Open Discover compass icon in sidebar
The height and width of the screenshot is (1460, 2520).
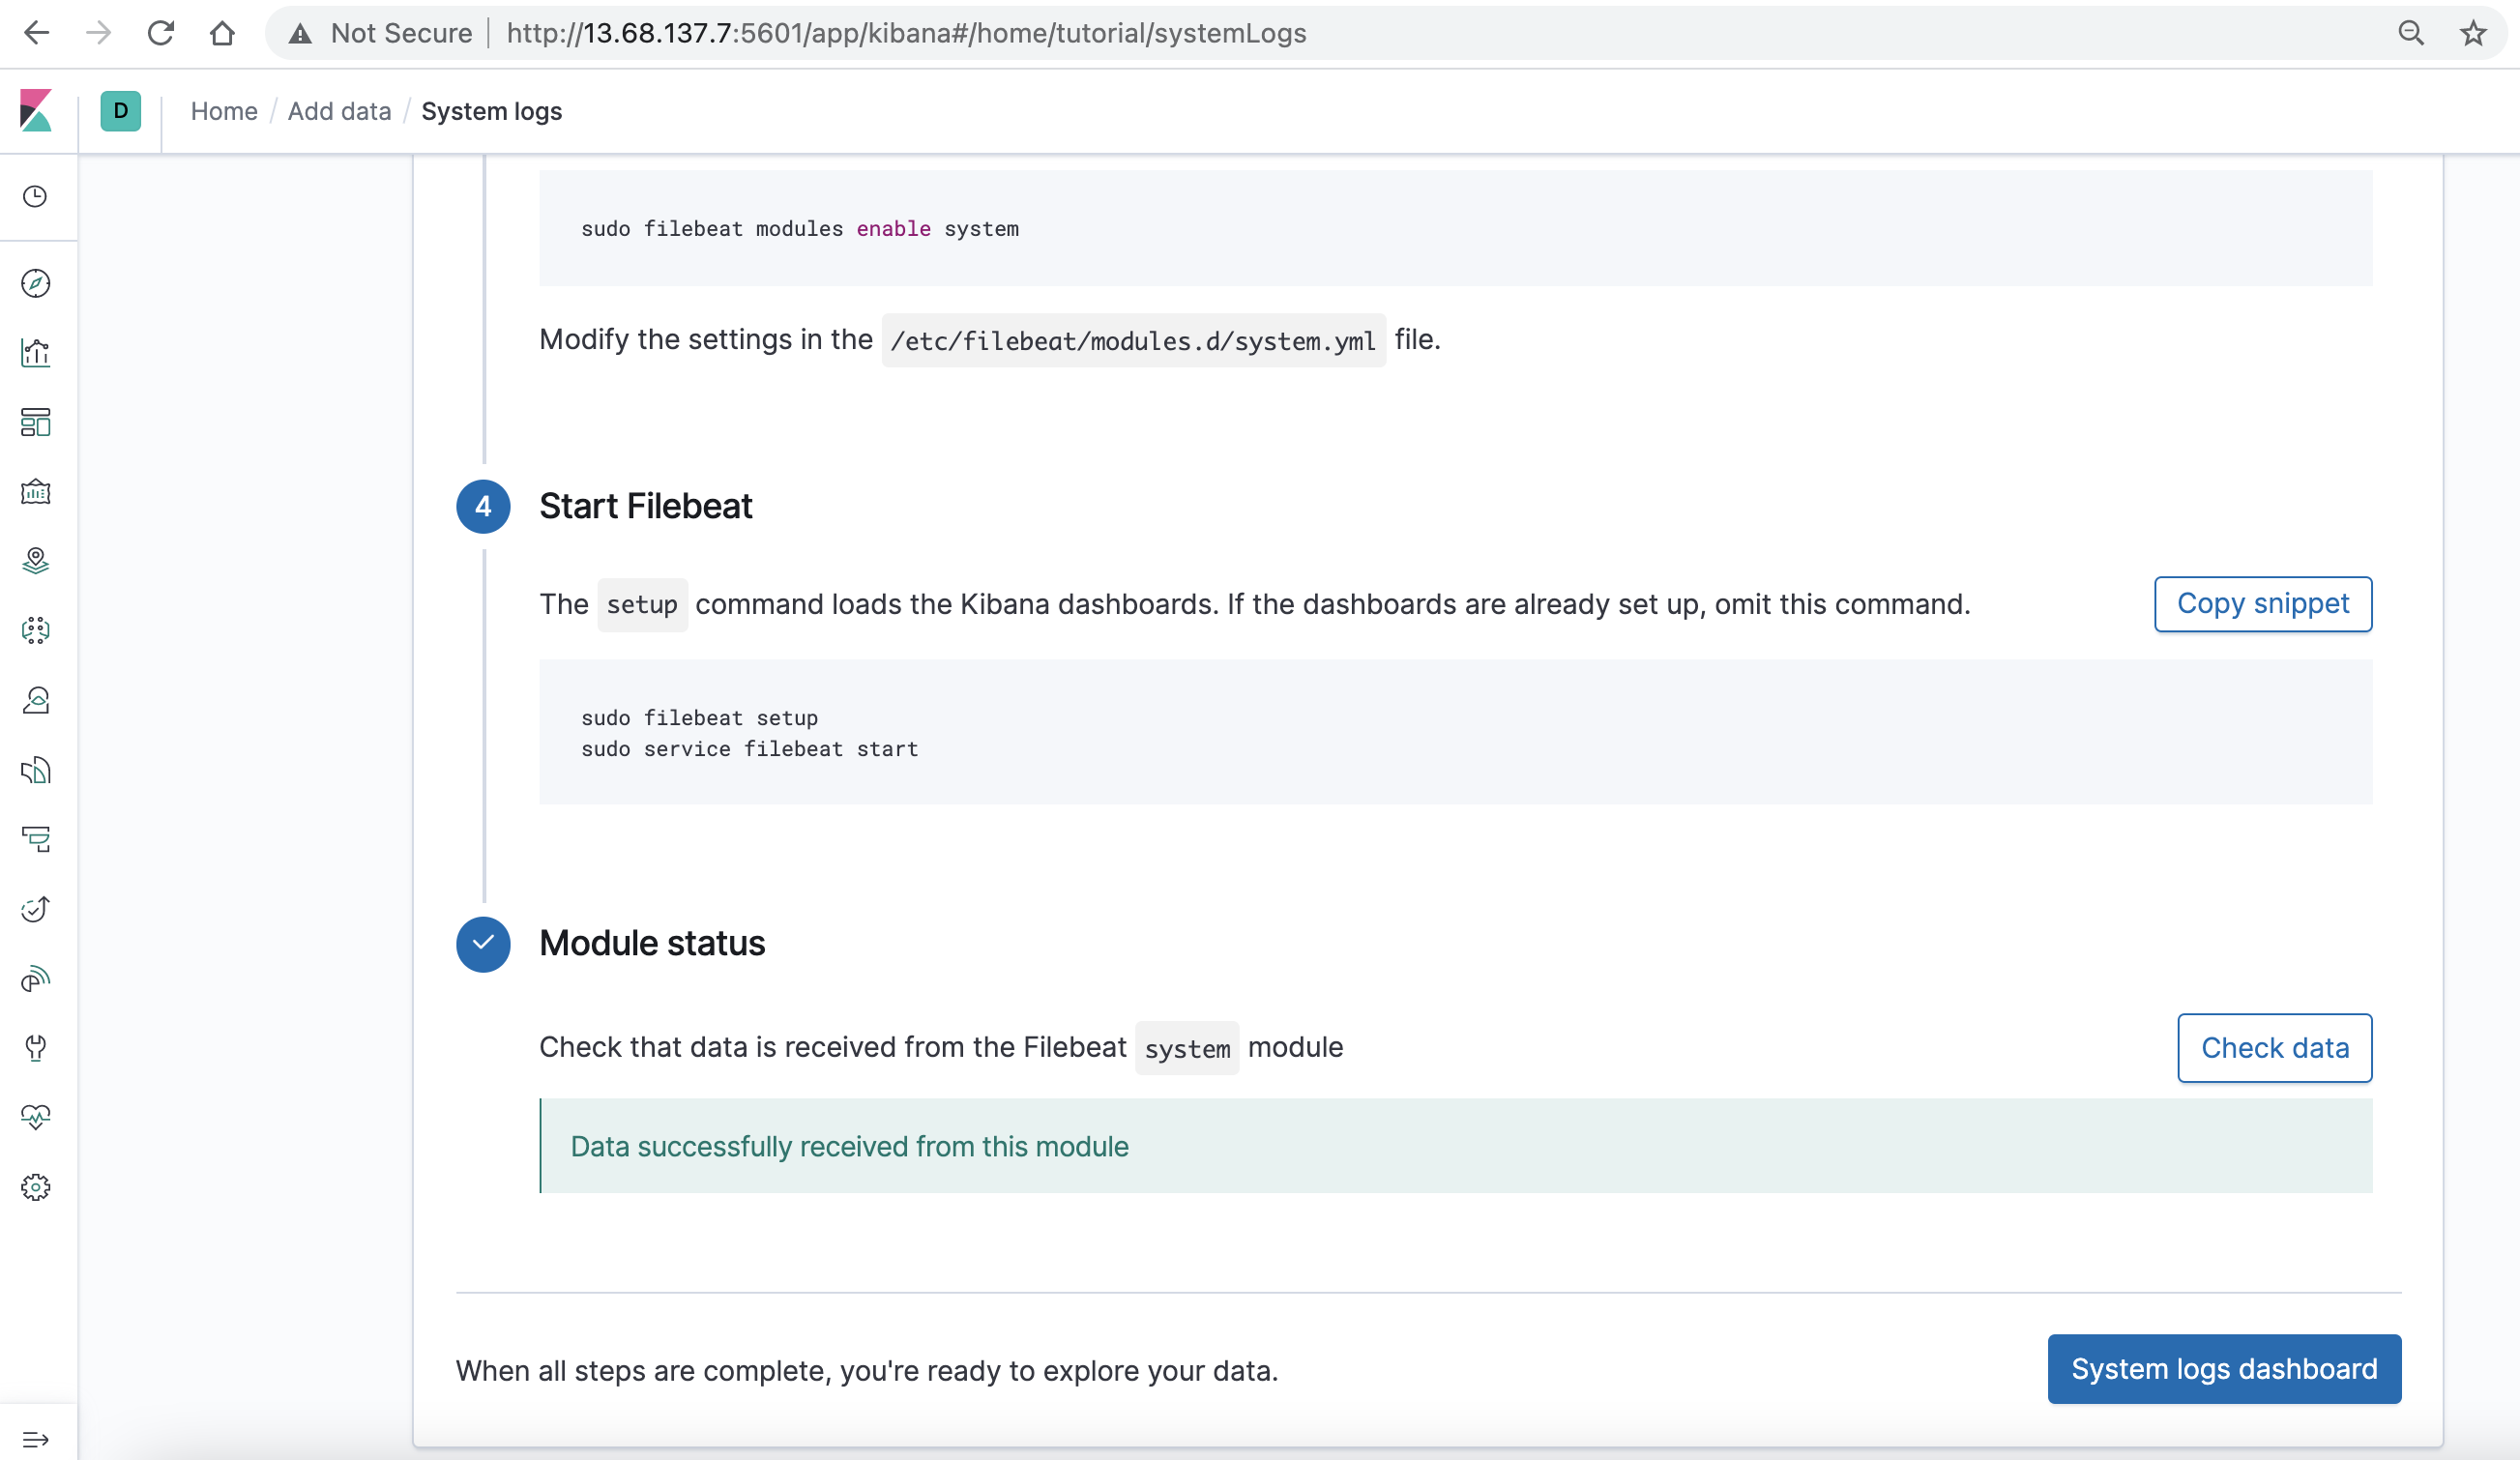pyautogui.click(x=36, y=283)
